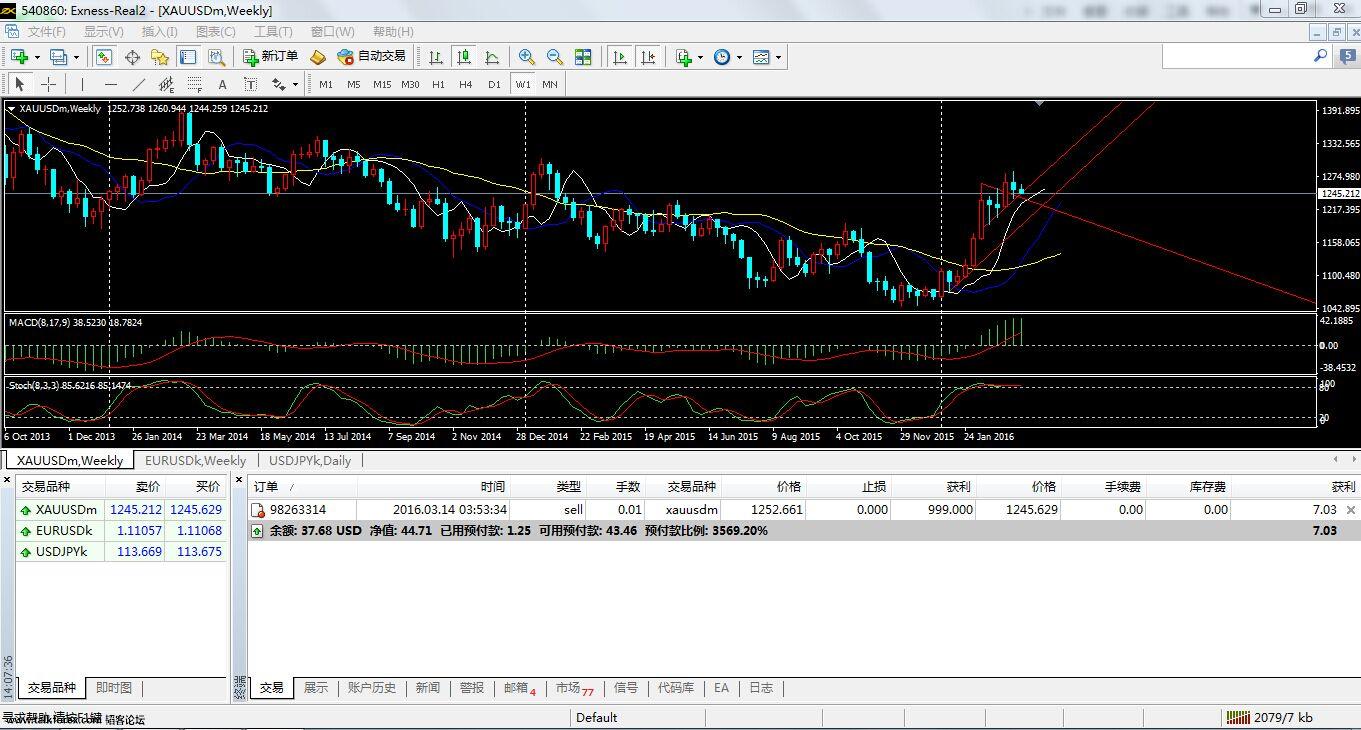Viewport: 1361px width, 730px height.
Task: Expand the New Chart dropdown arrow
Action: 36,57
